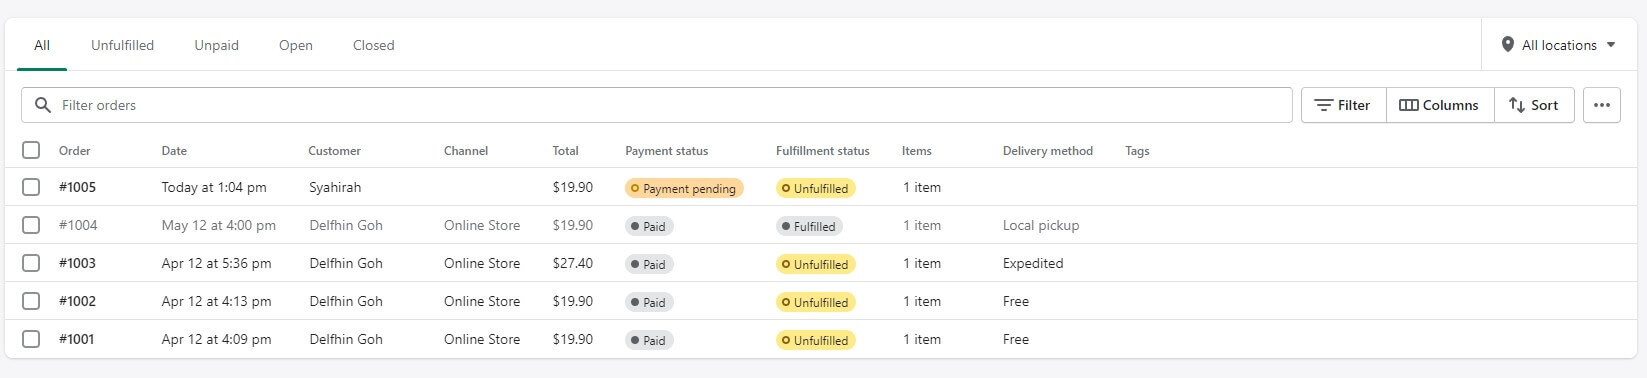Select checkbox for order #1004
The image size is (1647, 378).
coord(31,225)
